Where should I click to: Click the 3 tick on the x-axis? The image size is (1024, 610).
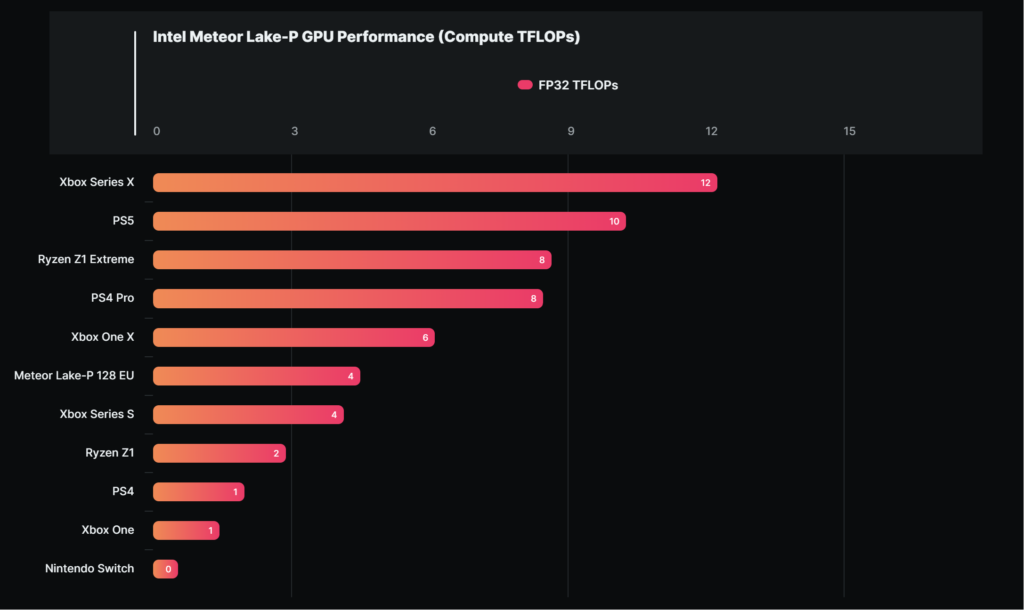295,131
